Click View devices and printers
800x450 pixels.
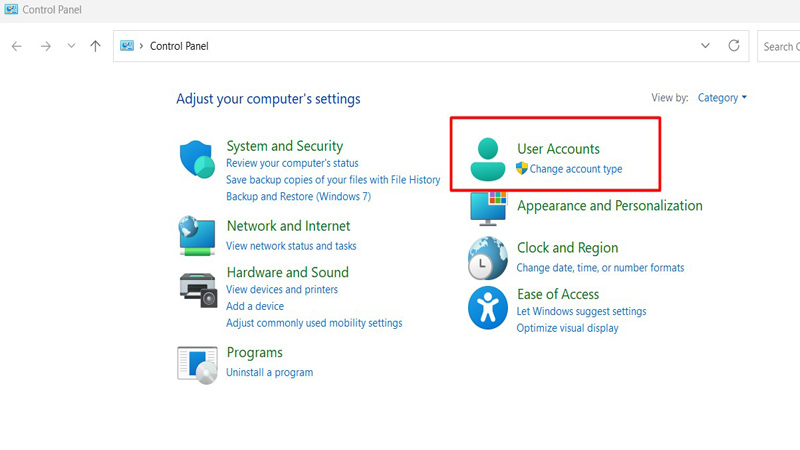tap(282, 289)
